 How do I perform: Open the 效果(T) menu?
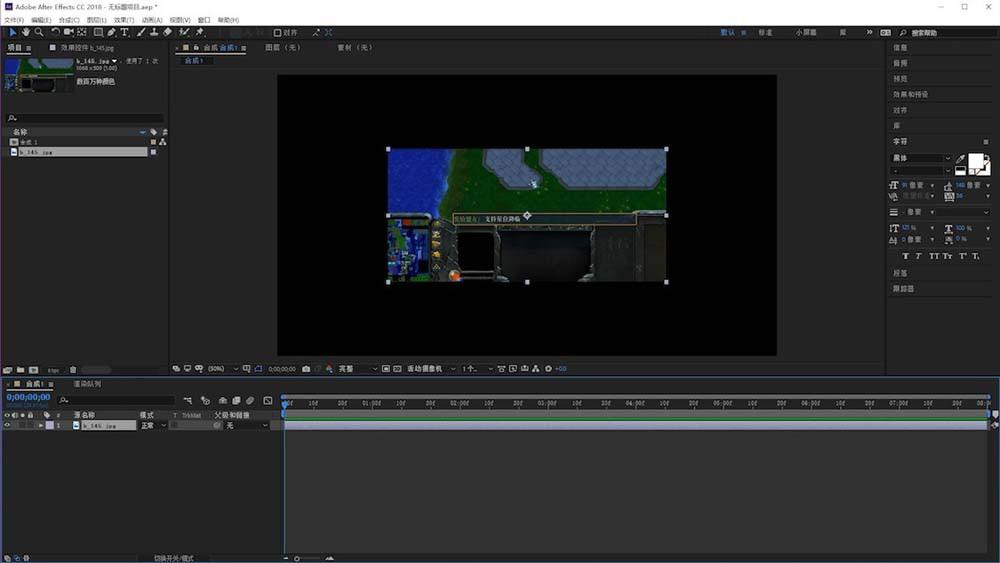(x=123, y=20)
